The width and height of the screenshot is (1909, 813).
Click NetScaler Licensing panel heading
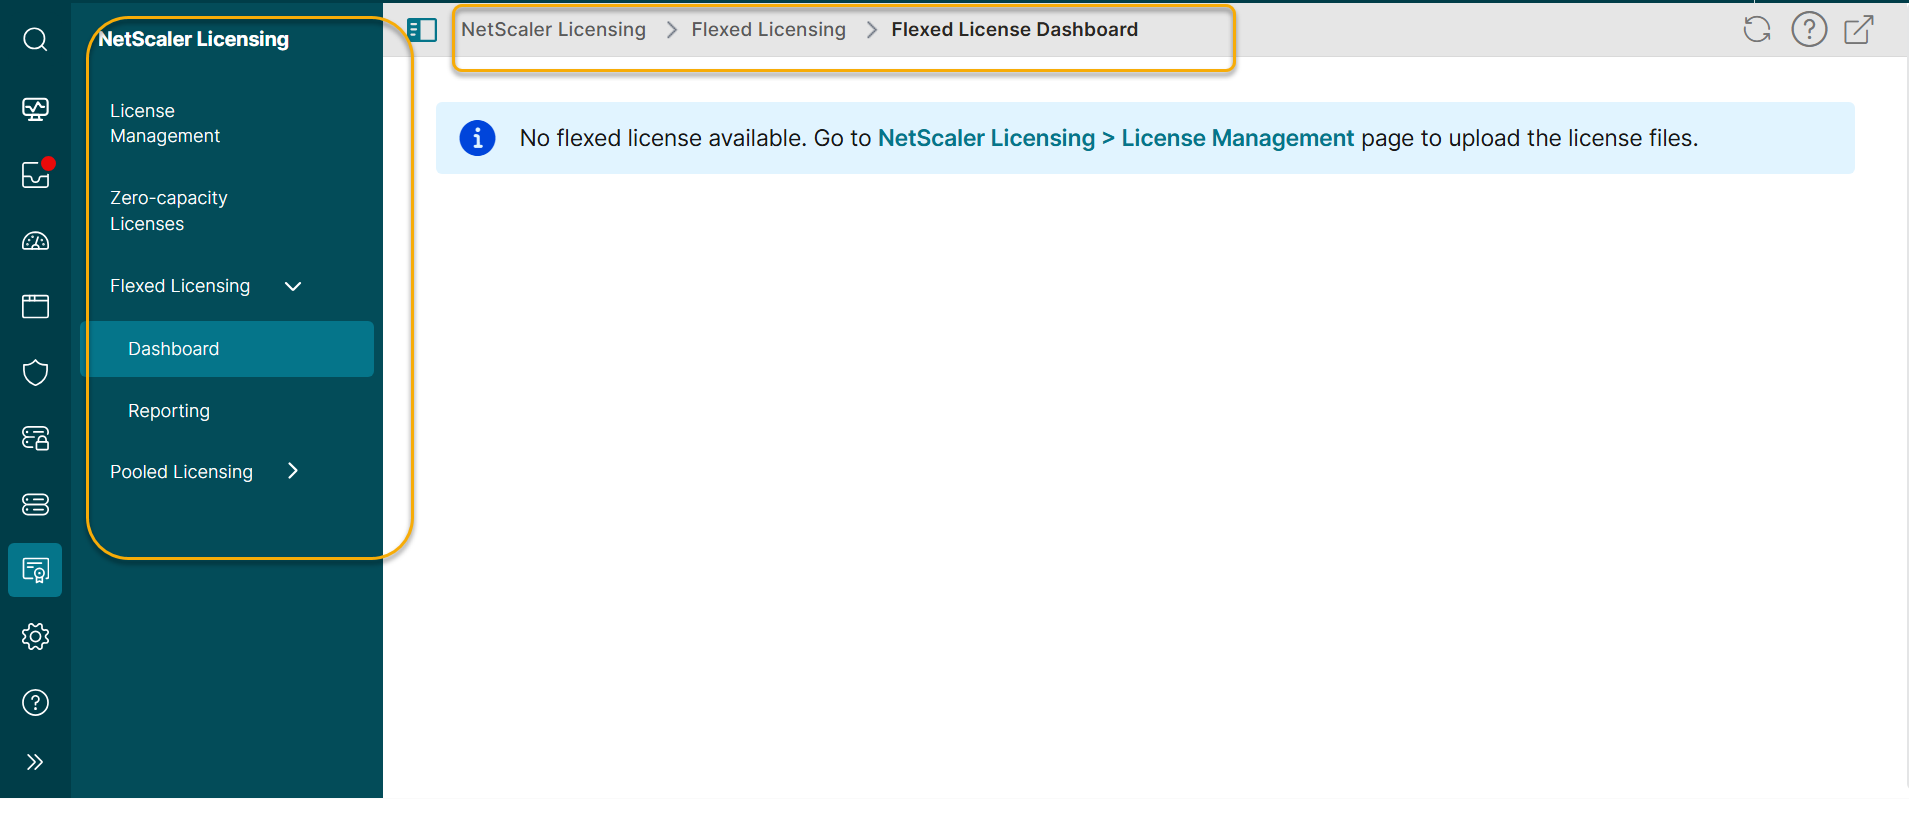click(x=193, y=39)
